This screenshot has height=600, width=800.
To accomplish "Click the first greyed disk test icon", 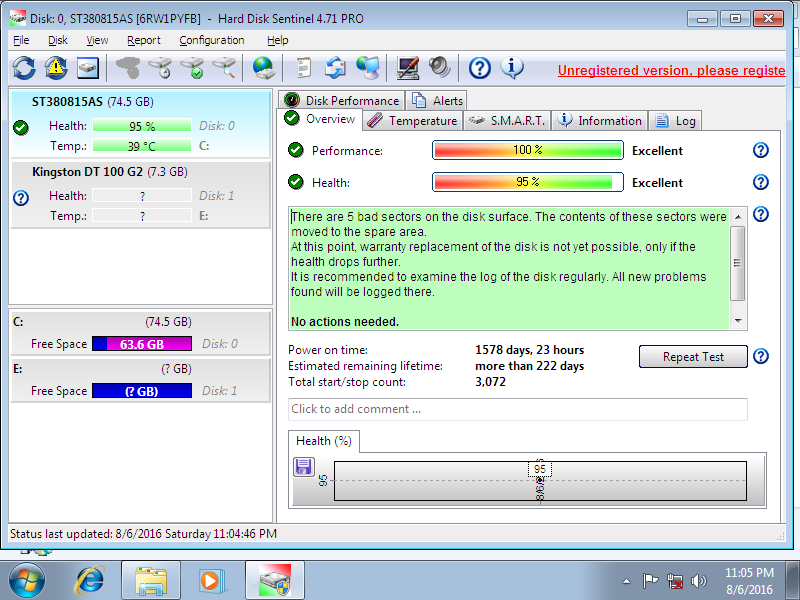I will [128, 68].
